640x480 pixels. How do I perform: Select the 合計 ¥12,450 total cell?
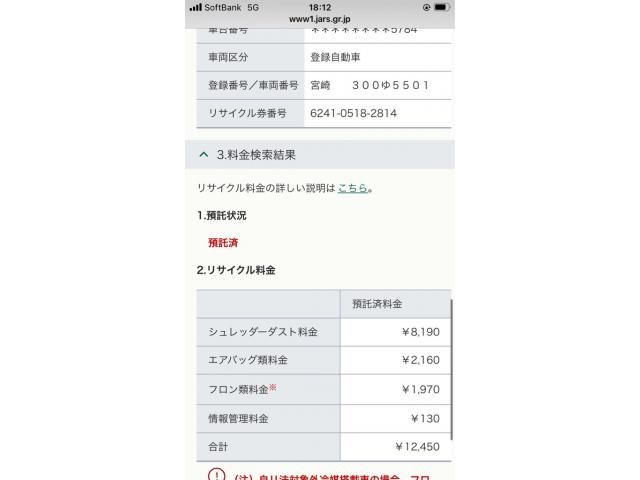(396, 447)
